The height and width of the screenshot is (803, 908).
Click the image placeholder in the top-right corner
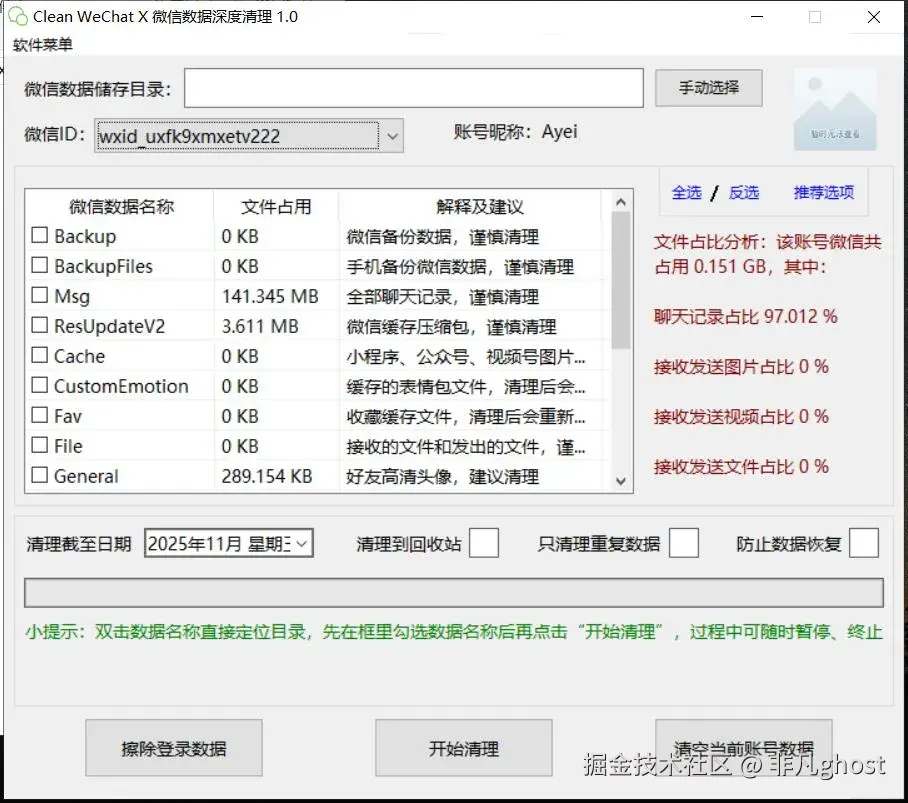(x=836, y=112)
